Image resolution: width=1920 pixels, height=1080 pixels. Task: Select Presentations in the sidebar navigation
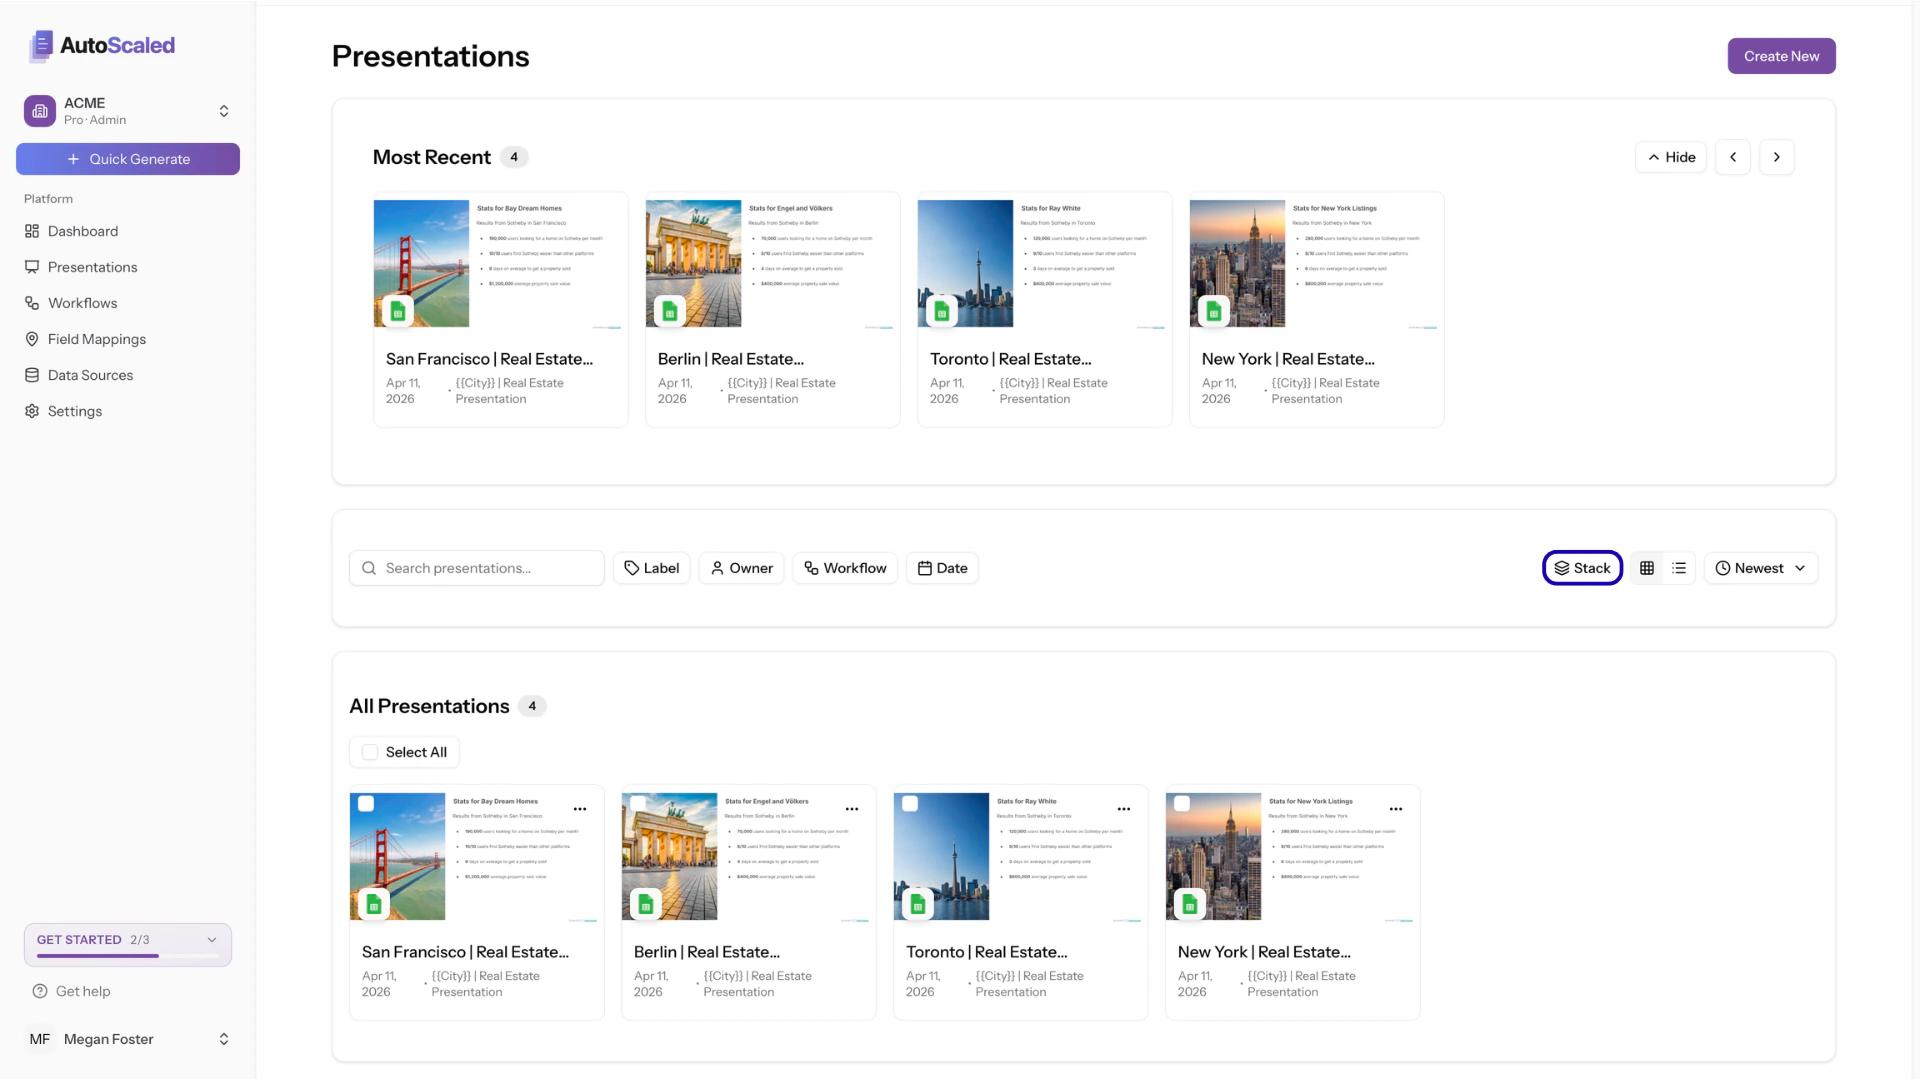93,267
